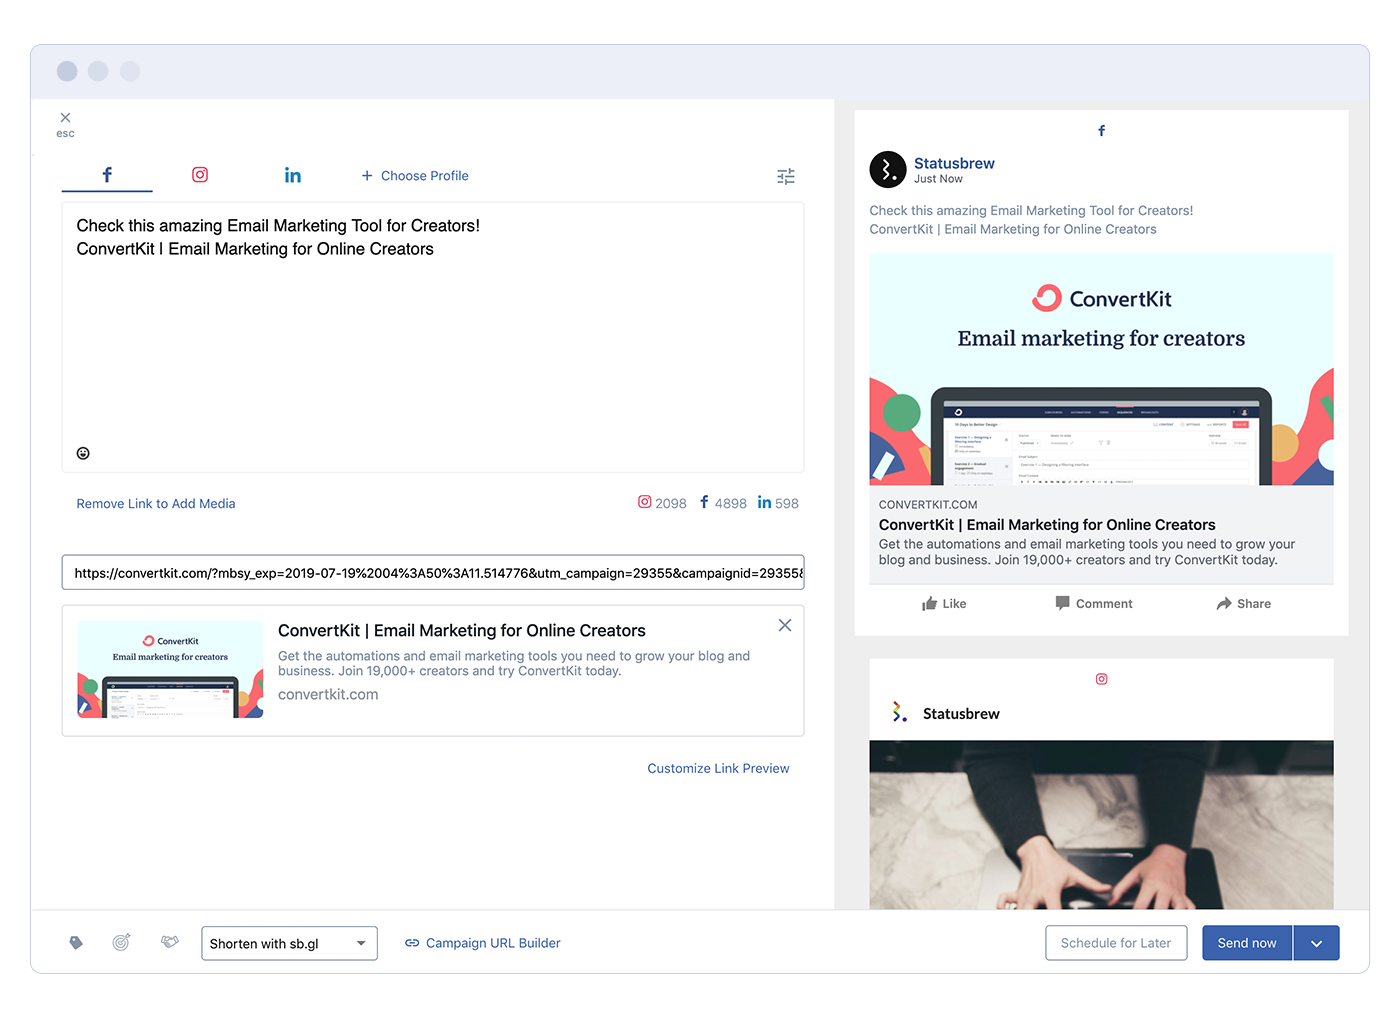Remove the link preview card with X

[785, 625]
